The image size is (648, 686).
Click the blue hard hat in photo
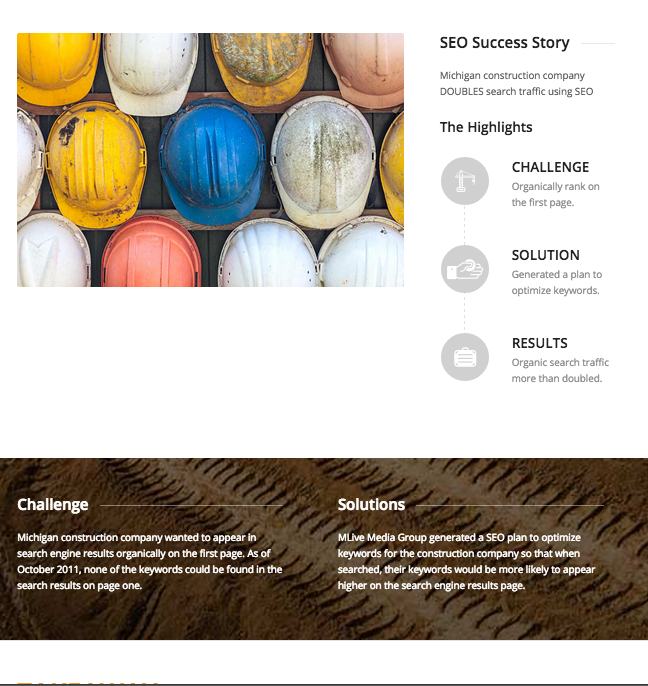pyautogui.click(x=212, y=162)
